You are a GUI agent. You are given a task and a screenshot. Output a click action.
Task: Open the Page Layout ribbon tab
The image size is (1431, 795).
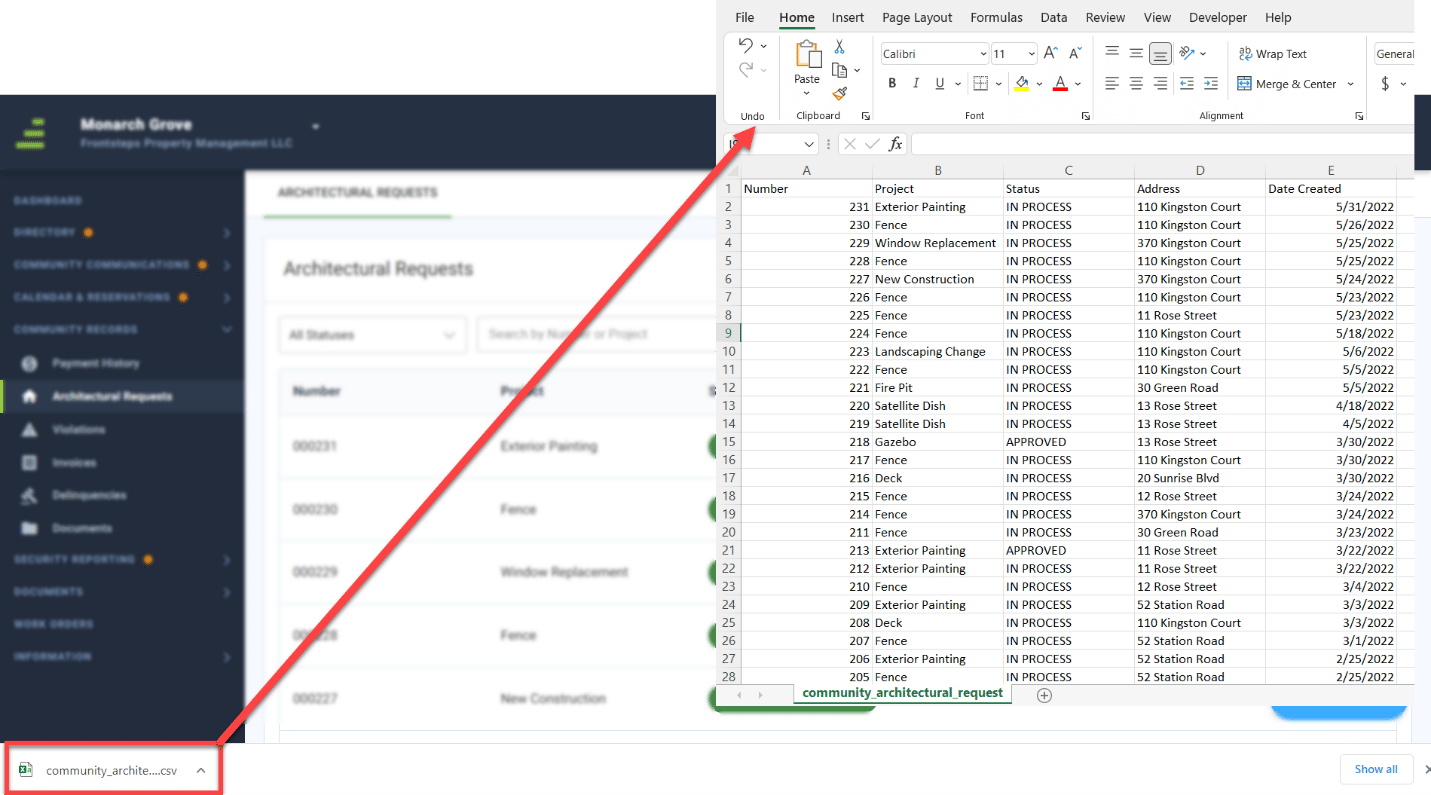tap(917, 17)
